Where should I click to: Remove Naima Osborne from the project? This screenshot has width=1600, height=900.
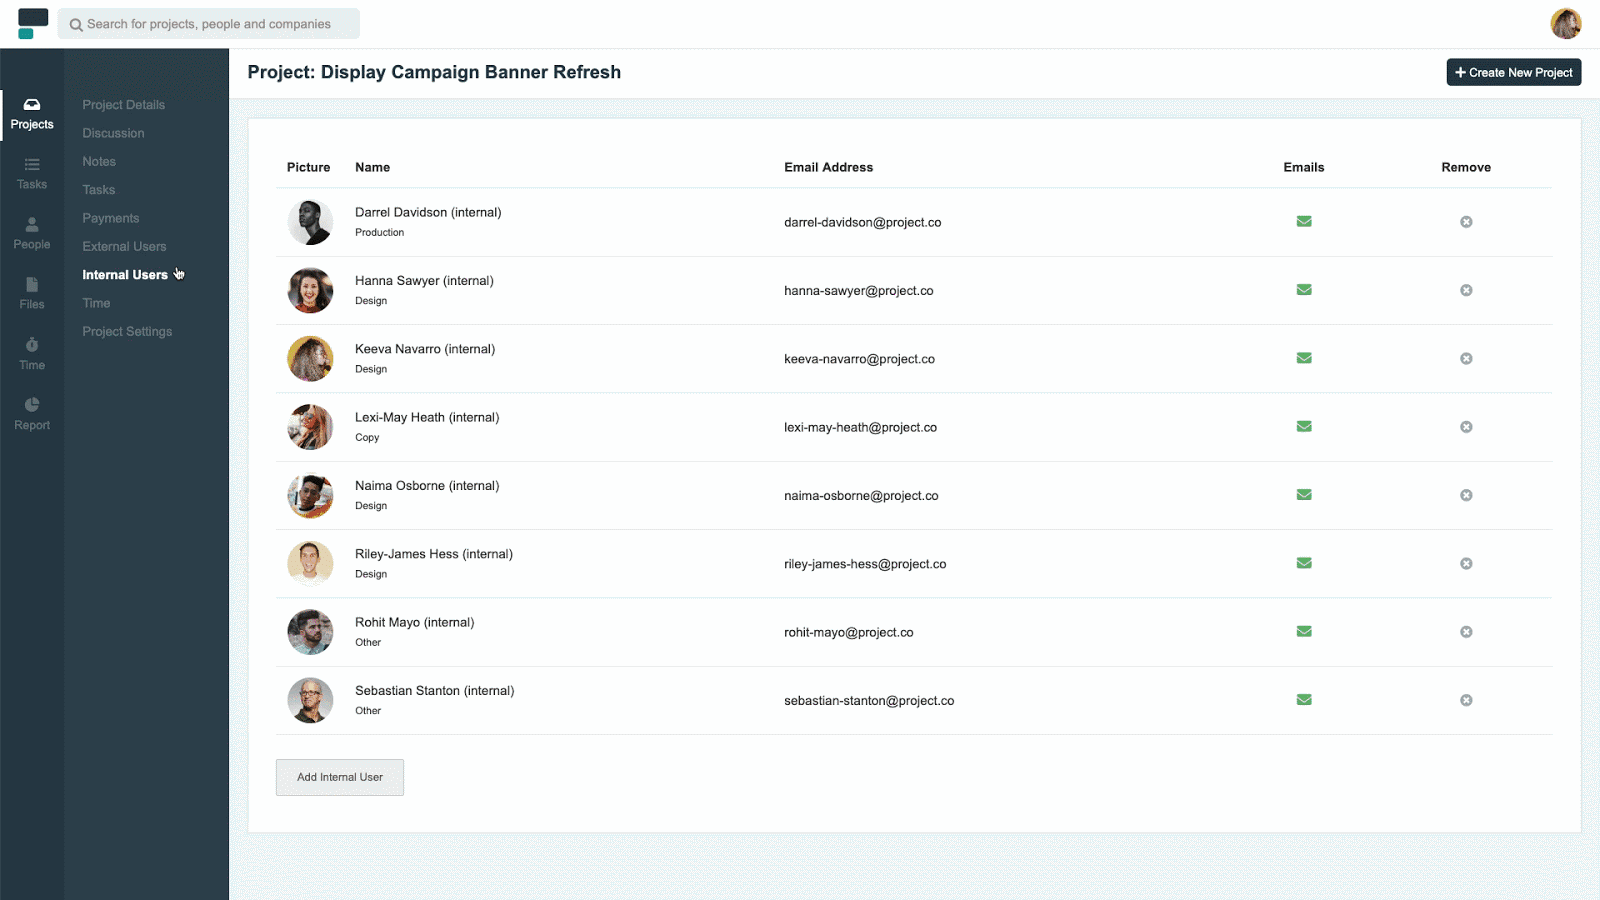click(1466, 495)
